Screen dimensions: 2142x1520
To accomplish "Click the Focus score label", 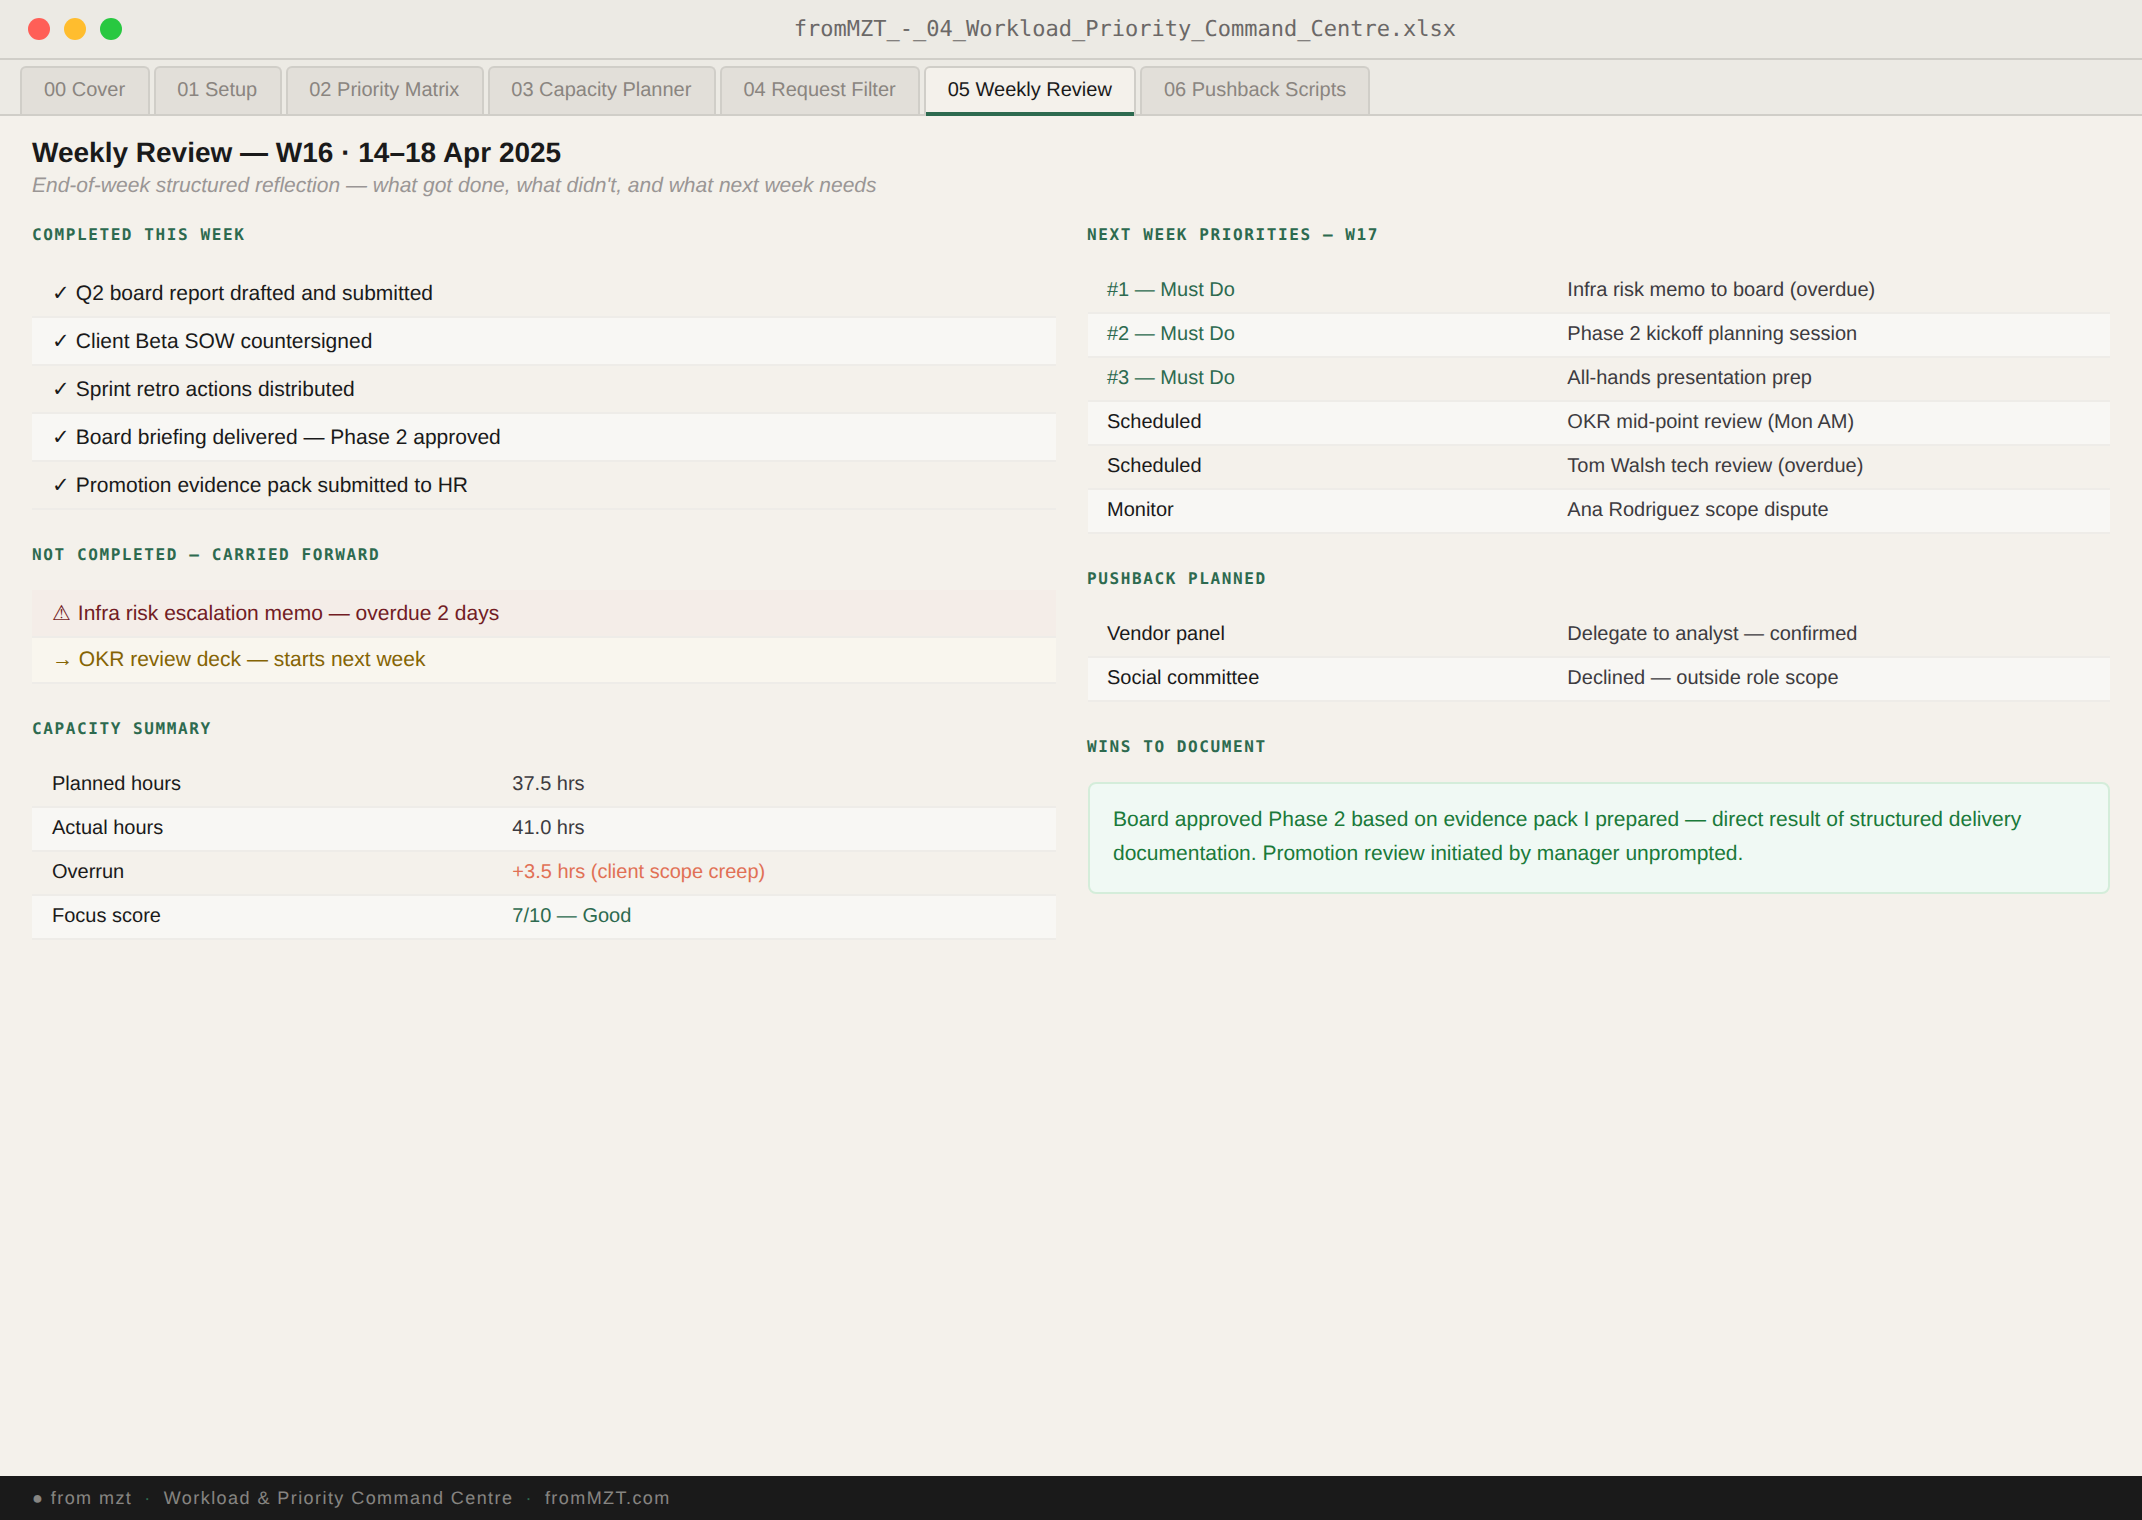I will tap(106, 916).
